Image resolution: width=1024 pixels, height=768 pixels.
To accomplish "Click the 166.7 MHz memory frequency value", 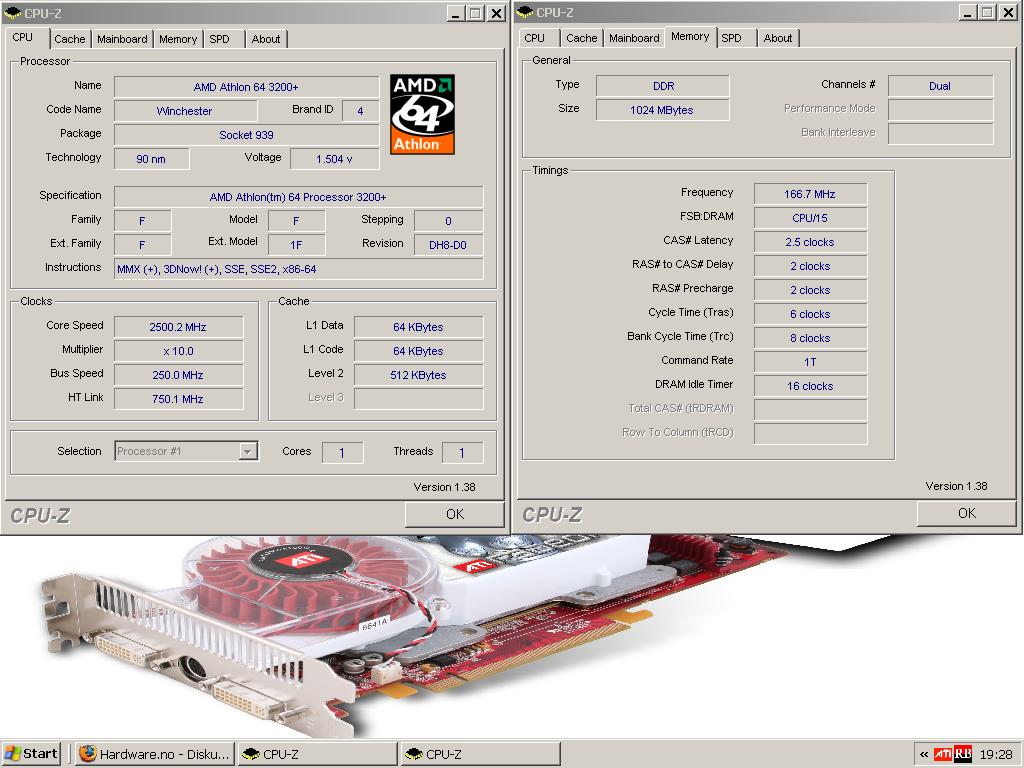I will coord(810,194).
